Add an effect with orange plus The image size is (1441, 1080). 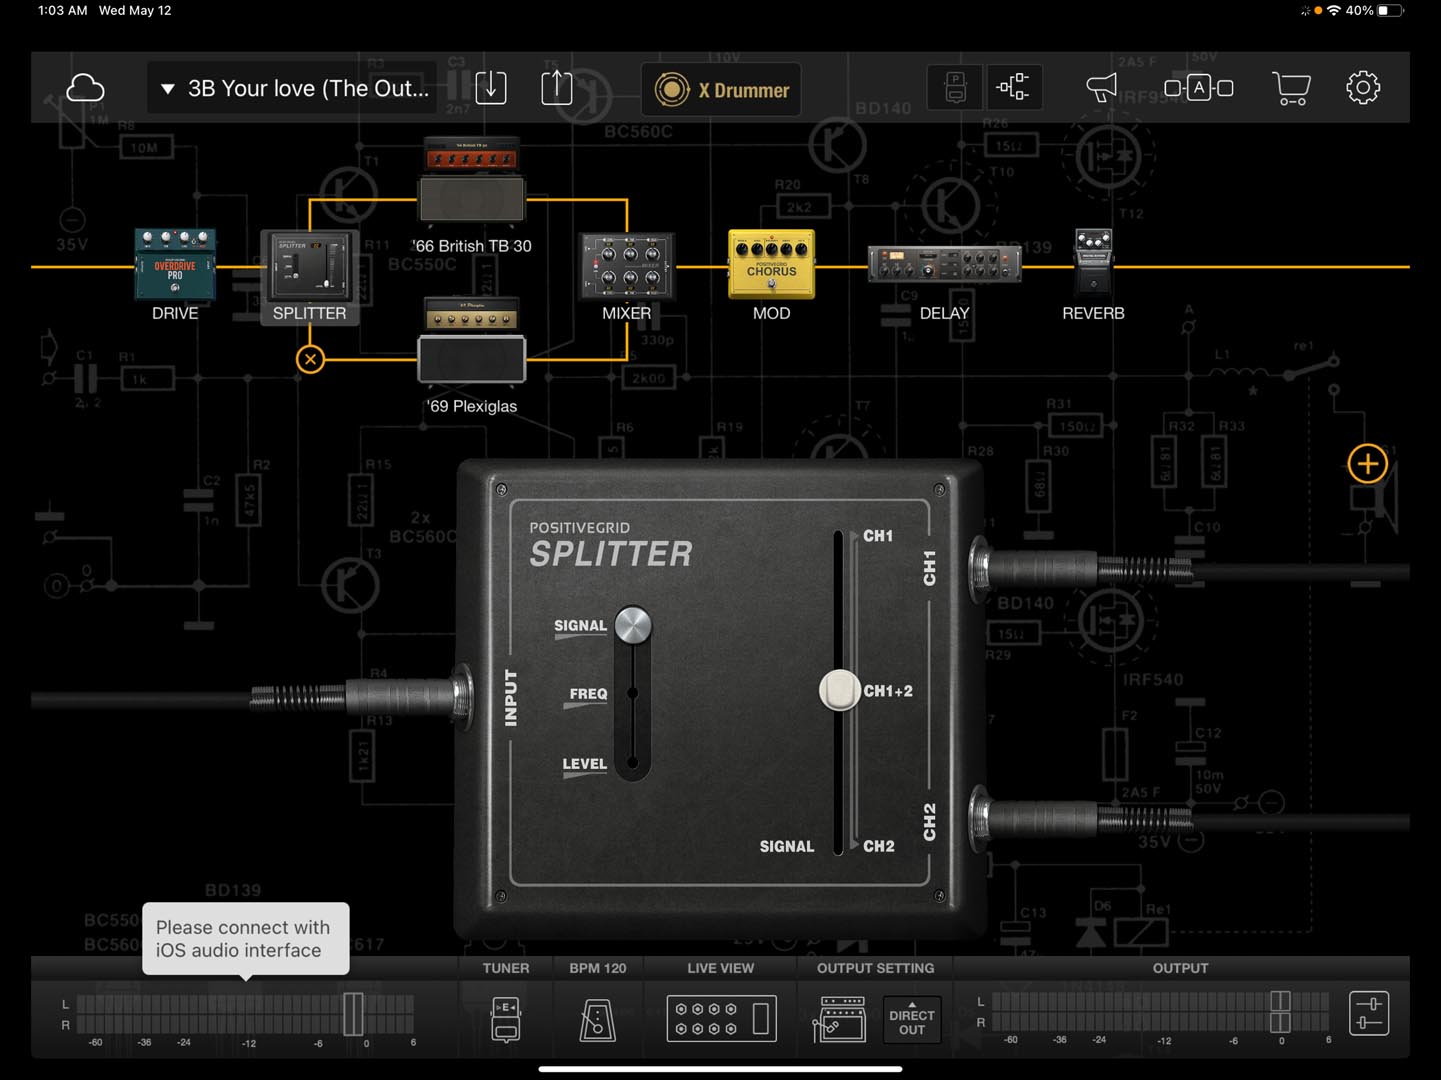click(x=1367, y=464)
